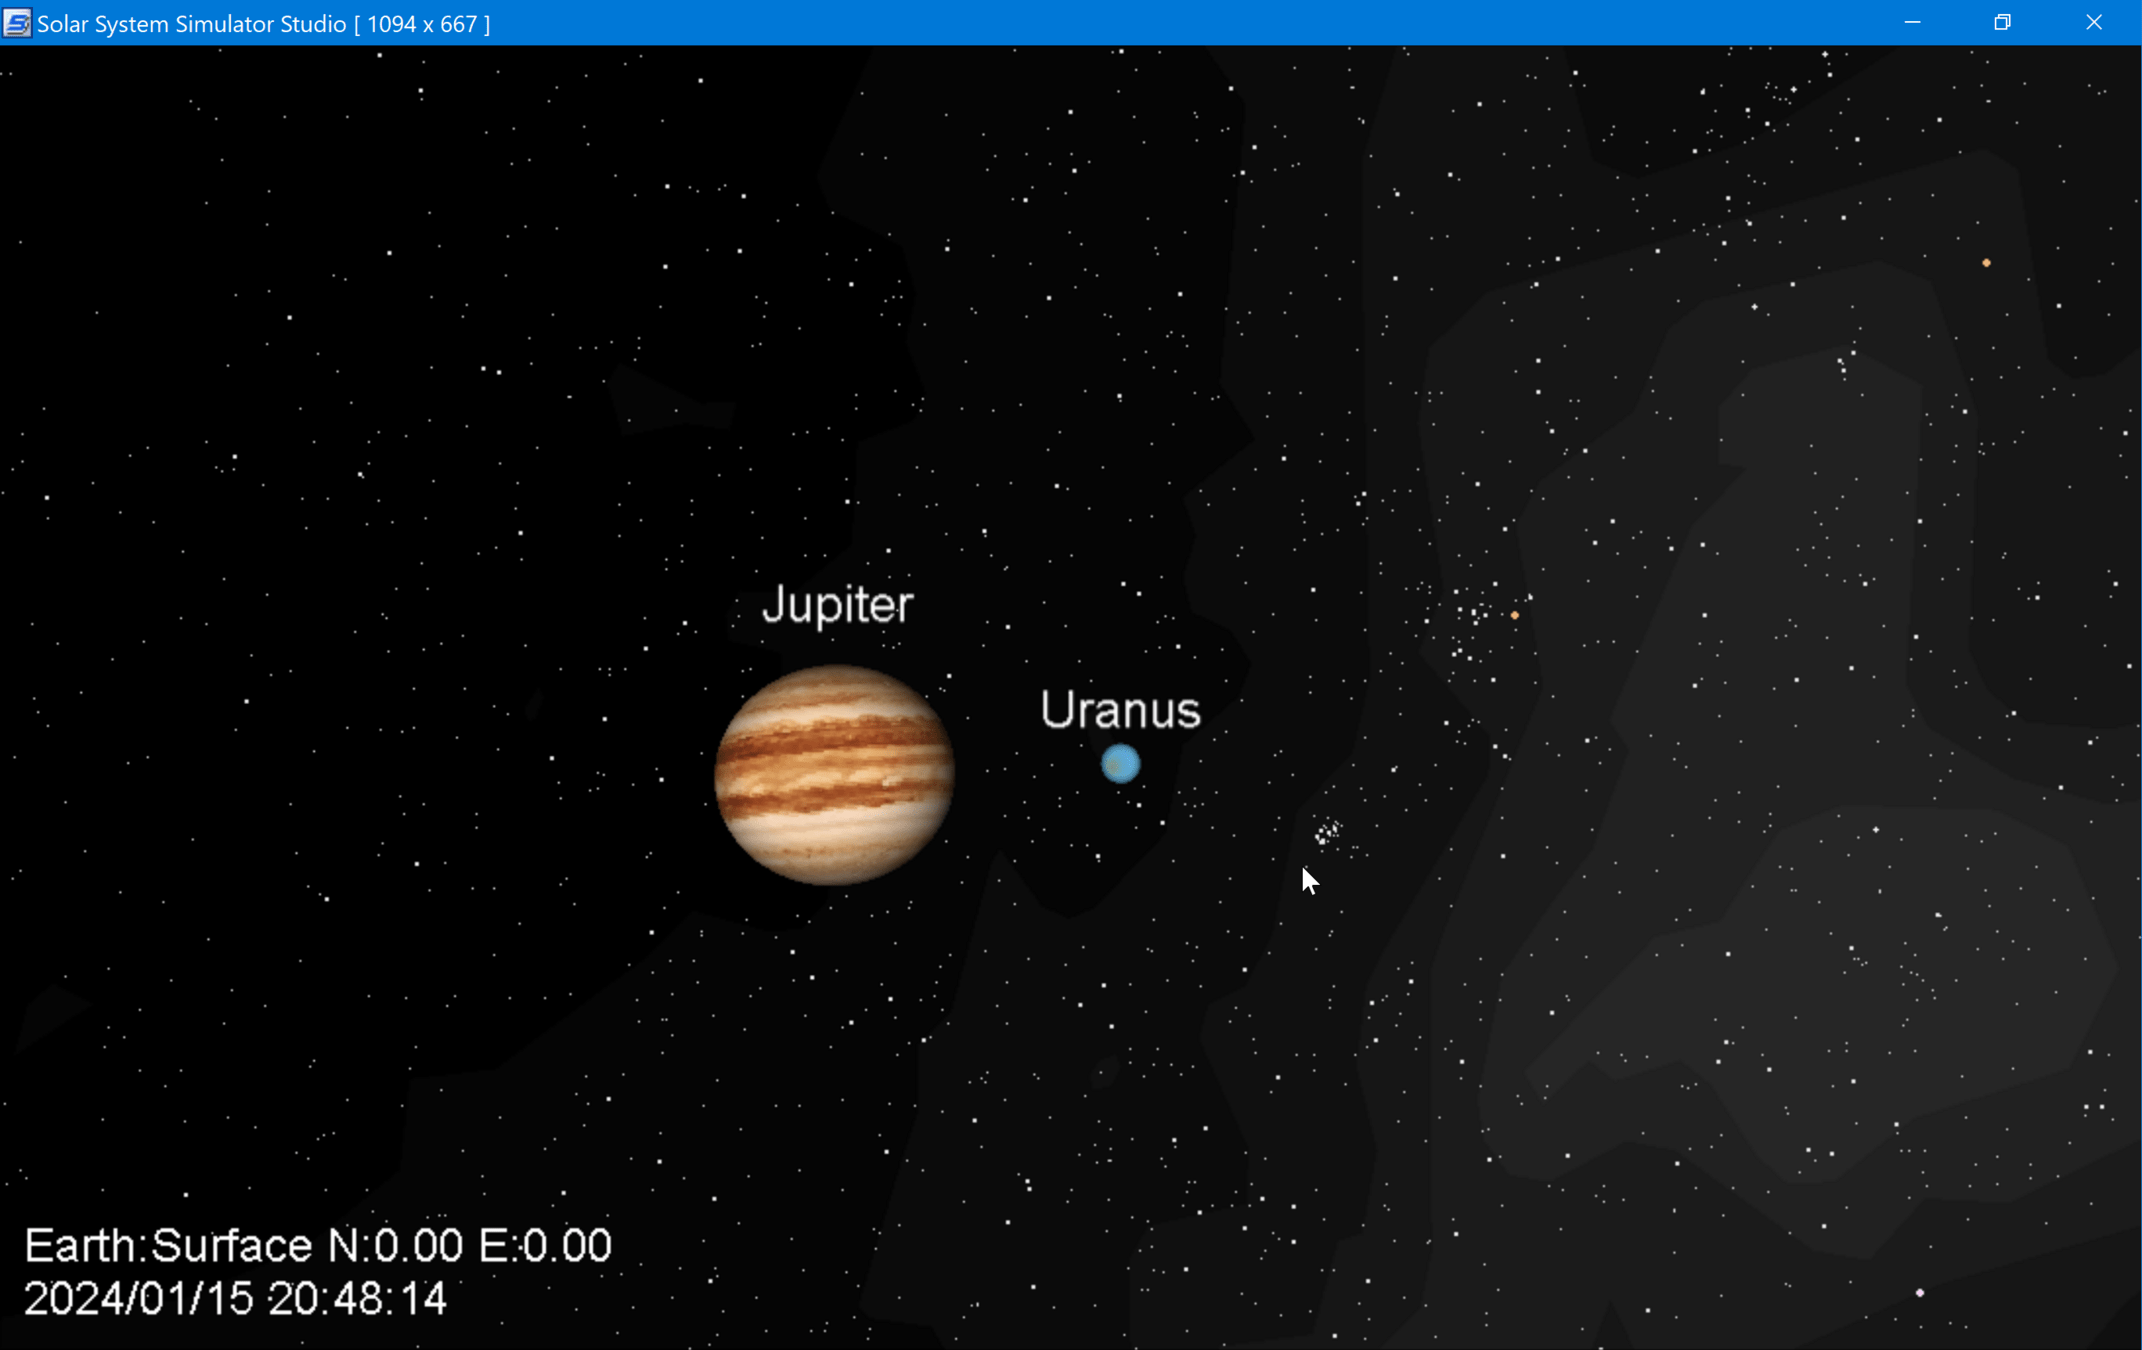Click the [ 1094 x 667 ] size text
This screenshot has height=1350, width=2142.
point(422,23)
